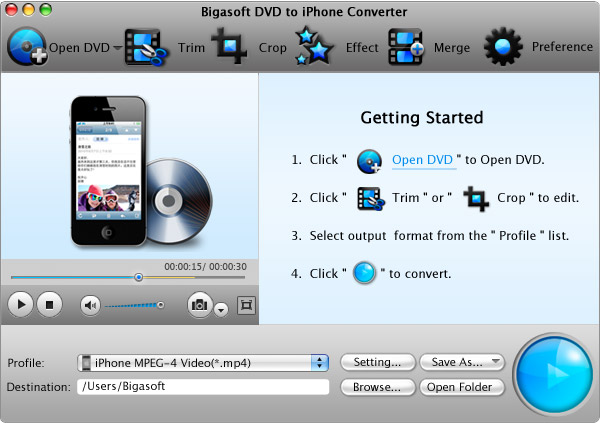
Task: Click the iPhone icon in Profile field
Action: [x=86, y=363]
